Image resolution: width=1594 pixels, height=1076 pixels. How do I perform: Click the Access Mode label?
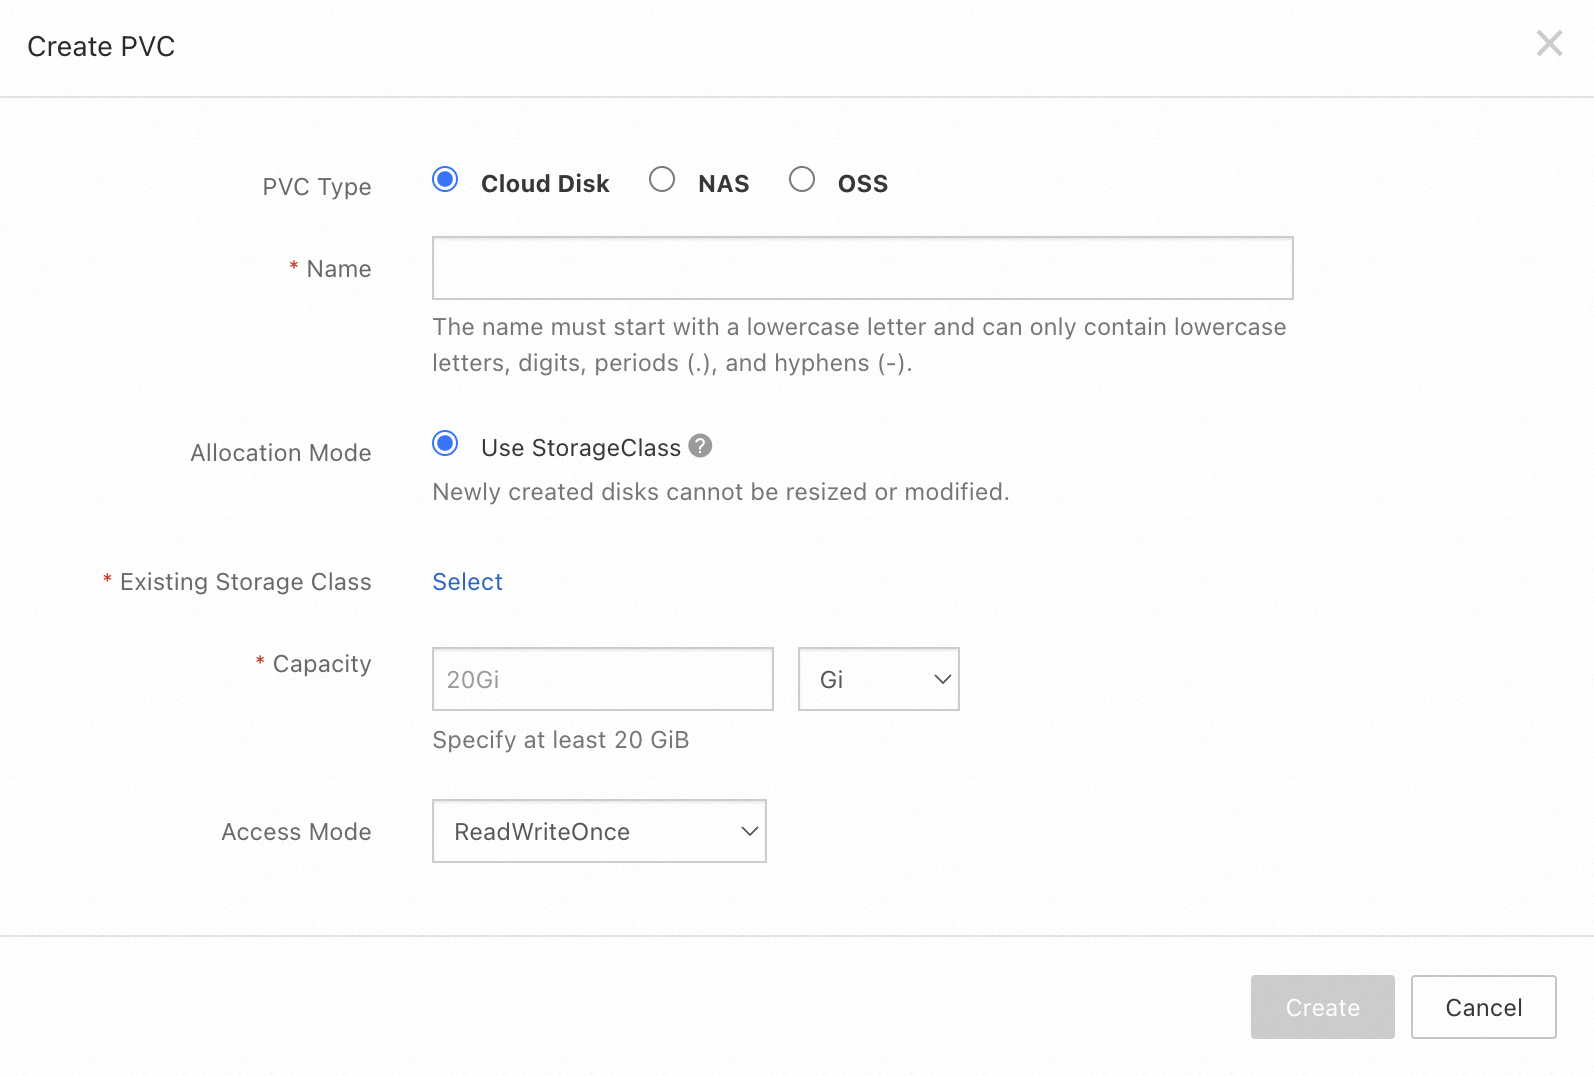click(296, 832)
